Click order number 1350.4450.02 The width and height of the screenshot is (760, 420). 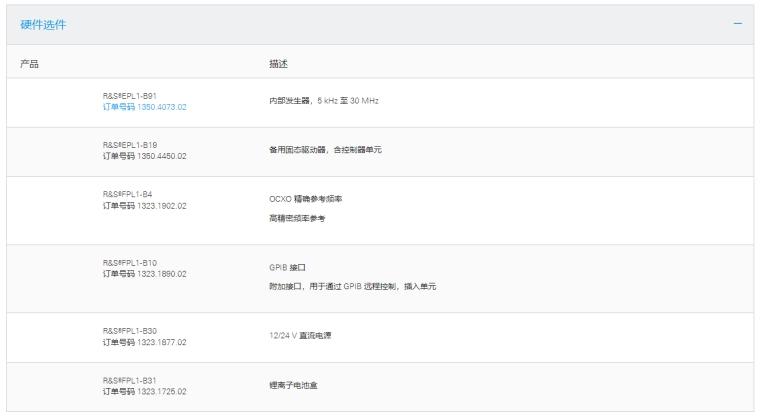point(145,156)
